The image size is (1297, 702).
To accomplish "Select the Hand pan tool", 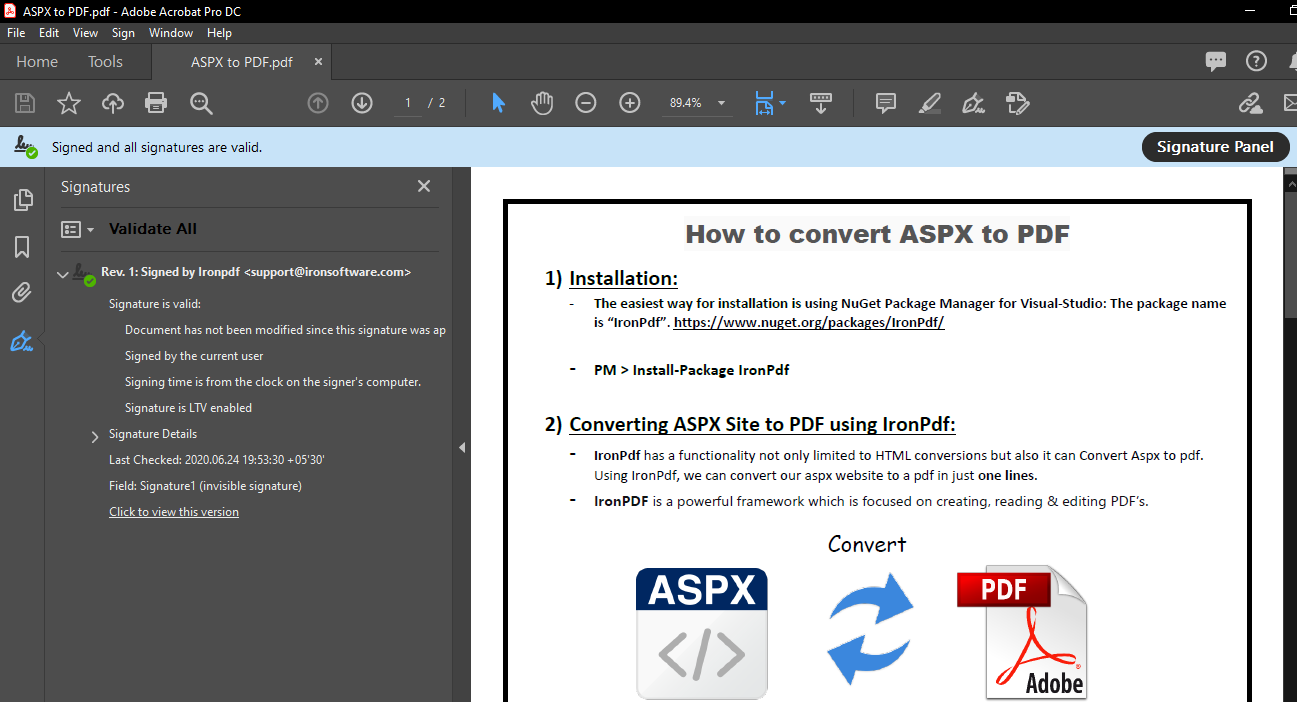I will click(x=542, y=103).
